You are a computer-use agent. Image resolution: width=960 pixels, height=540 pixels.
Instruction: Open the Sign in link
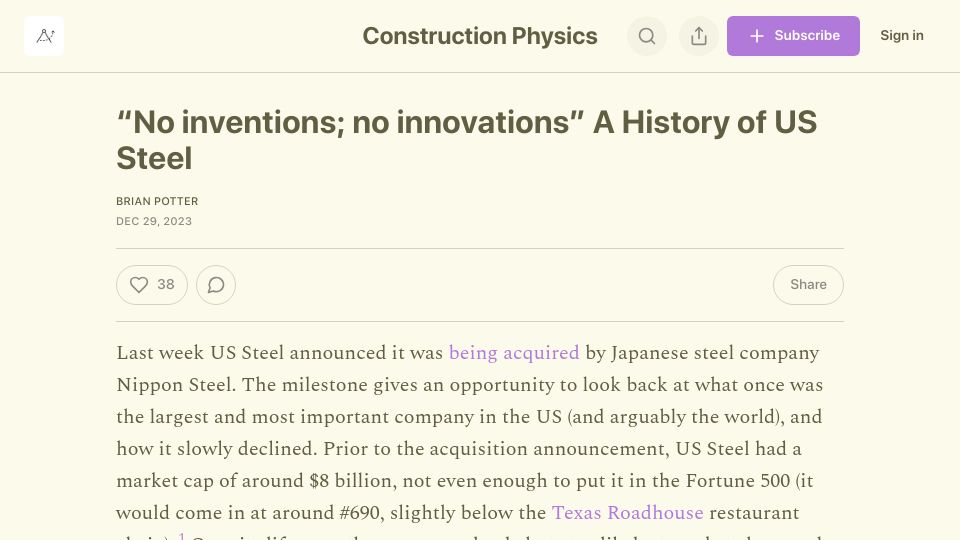901,36
